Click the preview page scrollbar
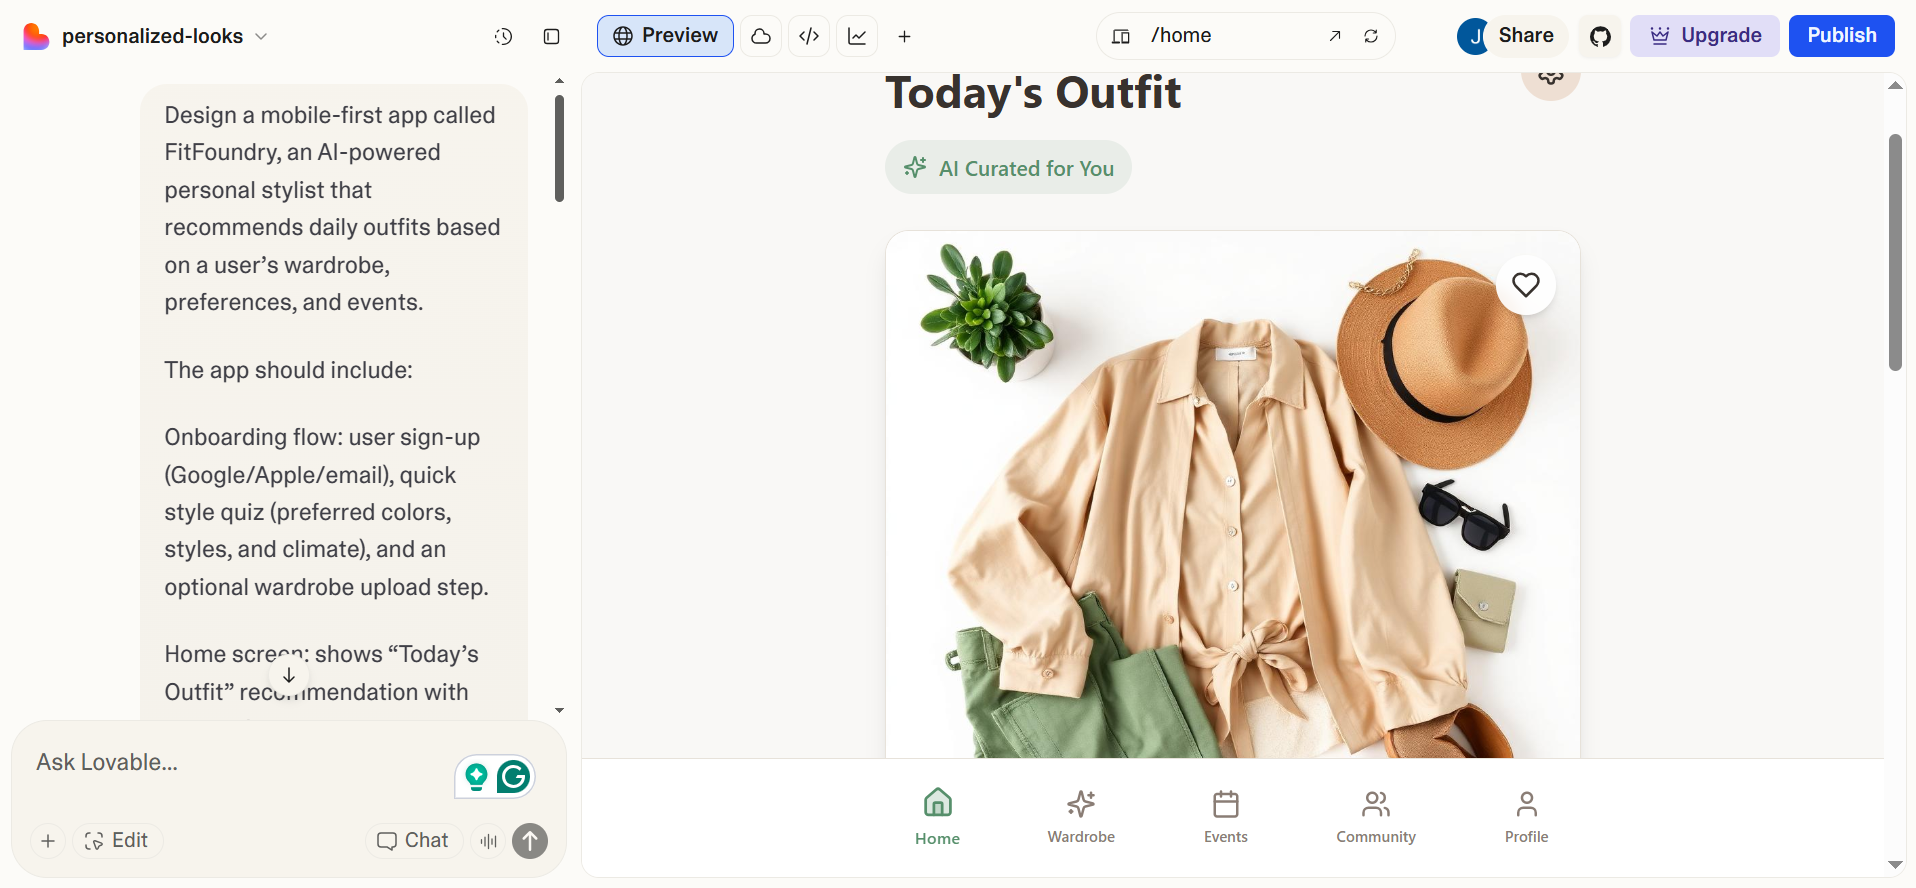The height and width of the screenshot is (888, 1916). click(1895, 252)
